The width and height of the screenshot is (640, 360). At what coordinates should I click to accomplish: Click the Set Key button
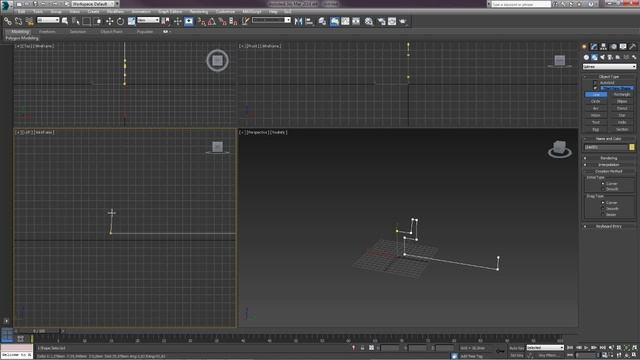point(517,356)
